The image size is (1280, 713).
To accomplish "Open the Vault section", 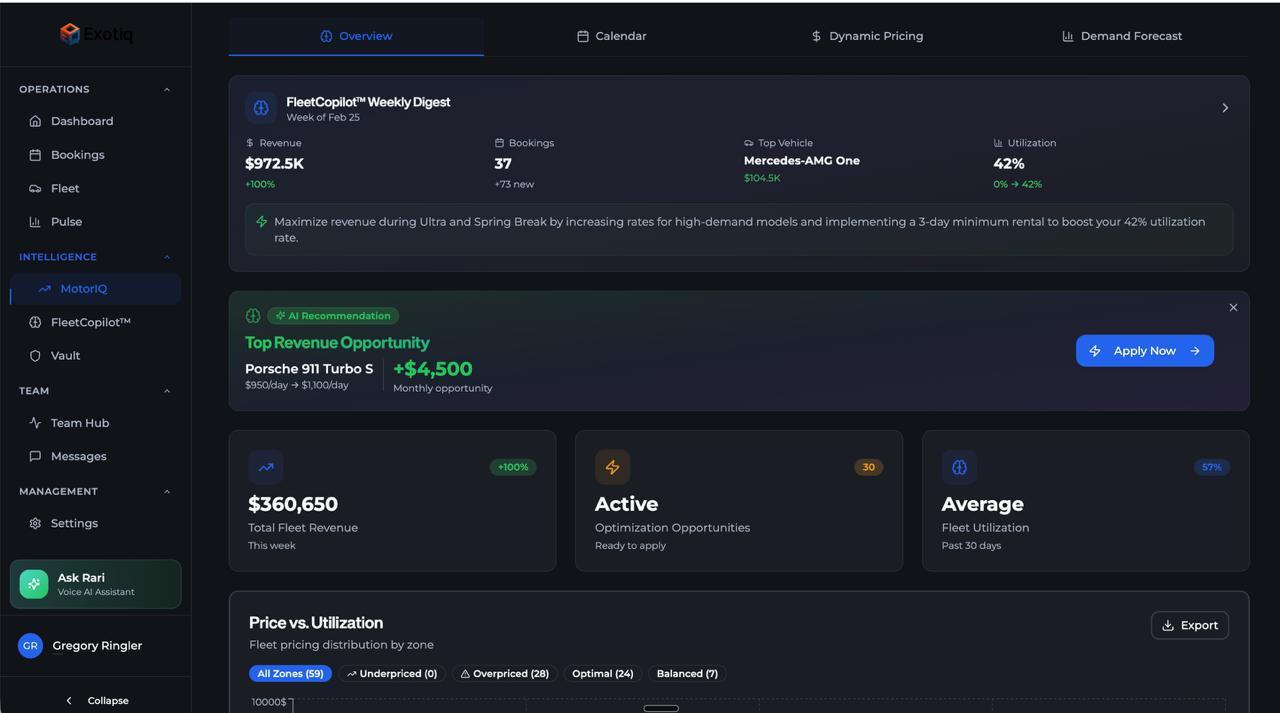I will click(x=64, y=355).
